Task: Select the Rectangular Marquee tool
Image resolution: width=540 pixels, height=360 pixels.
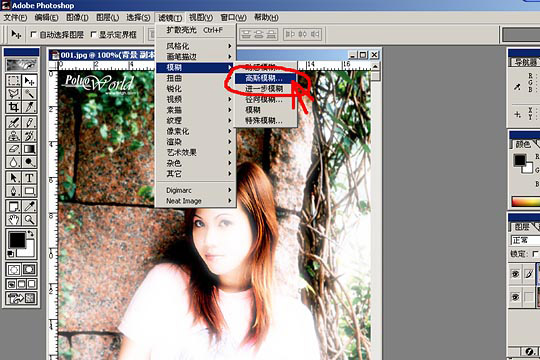Action: click(x=14, y=81)
